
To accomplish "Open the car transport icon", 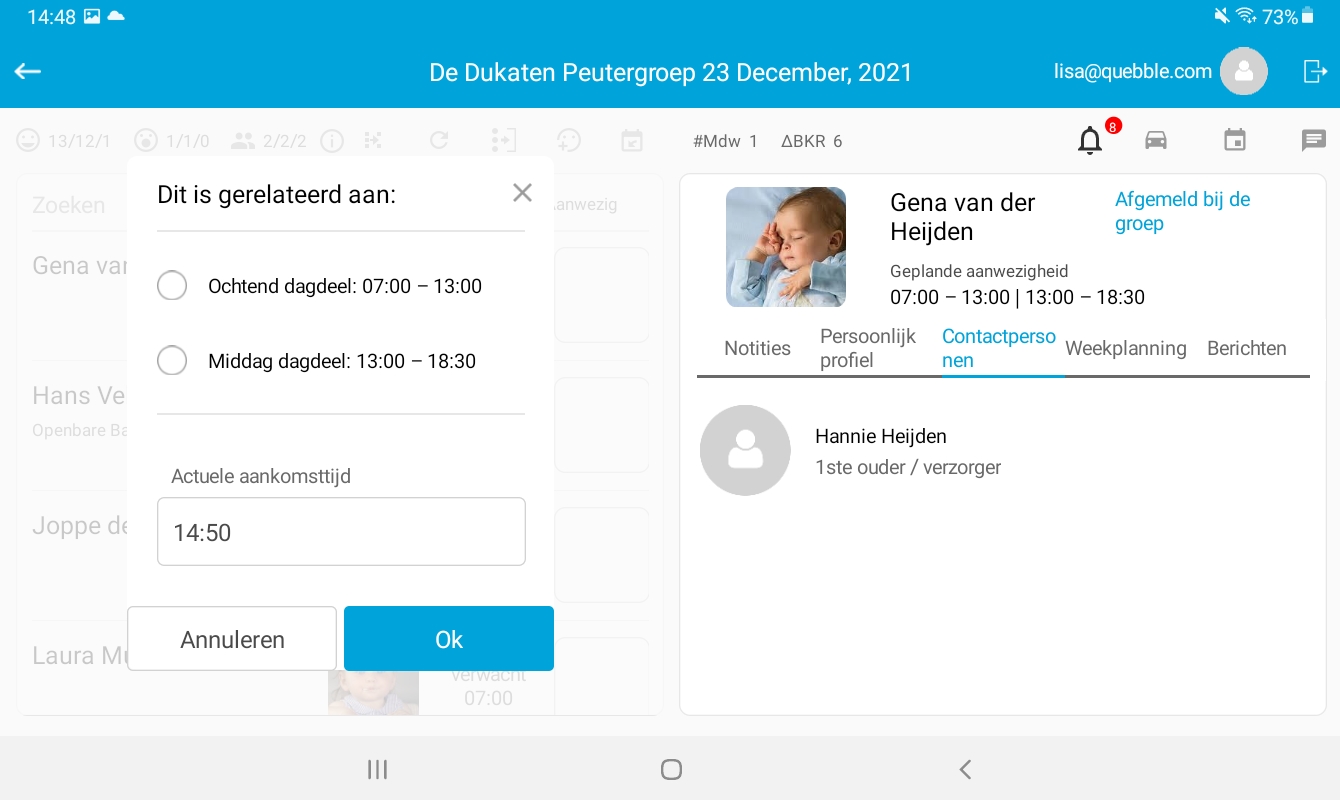I will point(1156,140).
